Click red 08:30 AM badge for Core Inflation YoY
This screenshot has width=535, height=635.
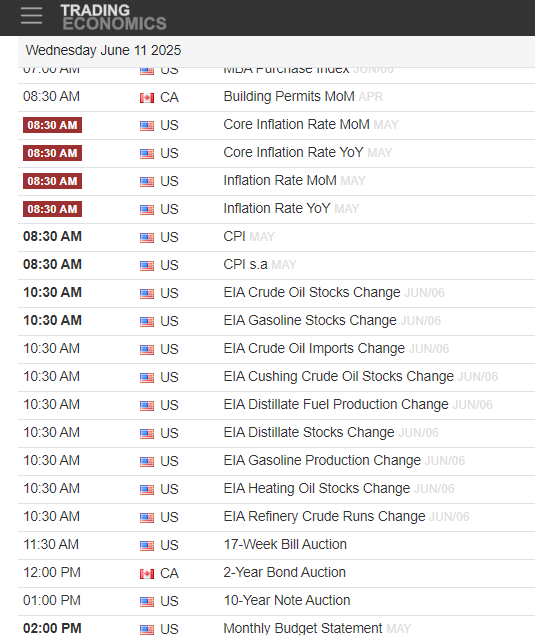pyautogui.click(x=52, y=153)
